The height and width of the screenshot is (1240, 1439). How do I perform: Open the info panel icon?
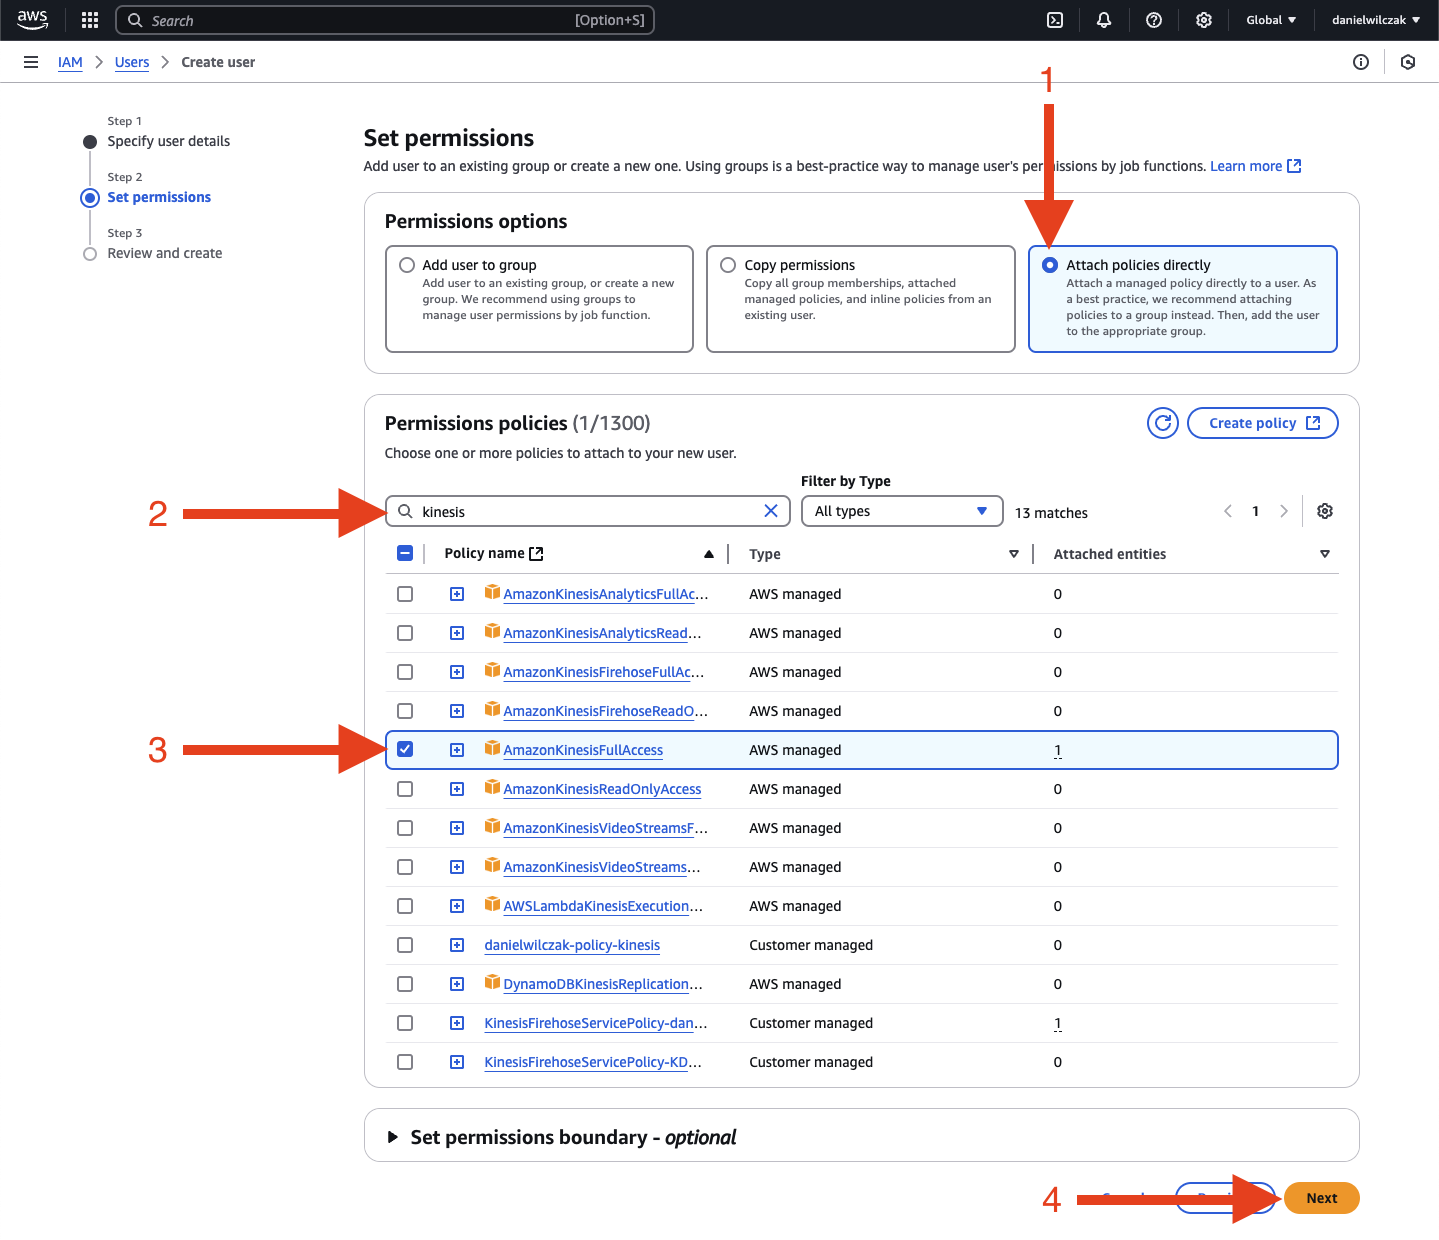[1361, 62]
